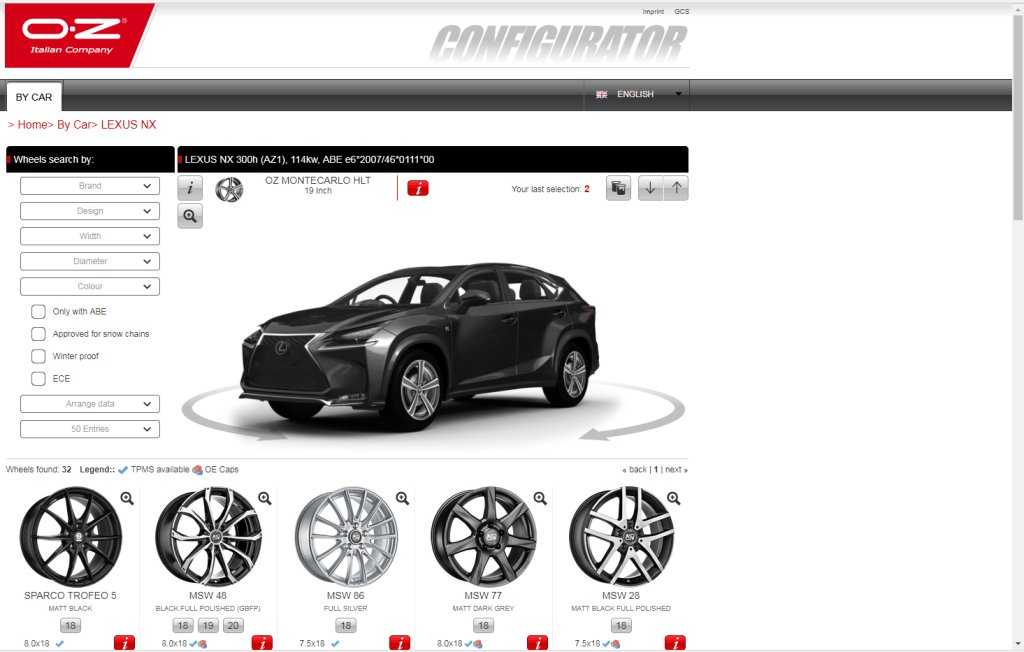Zoom into the MSW 86 wheel
Viewport: 1024px width, 652px height.
click(402, 498)
